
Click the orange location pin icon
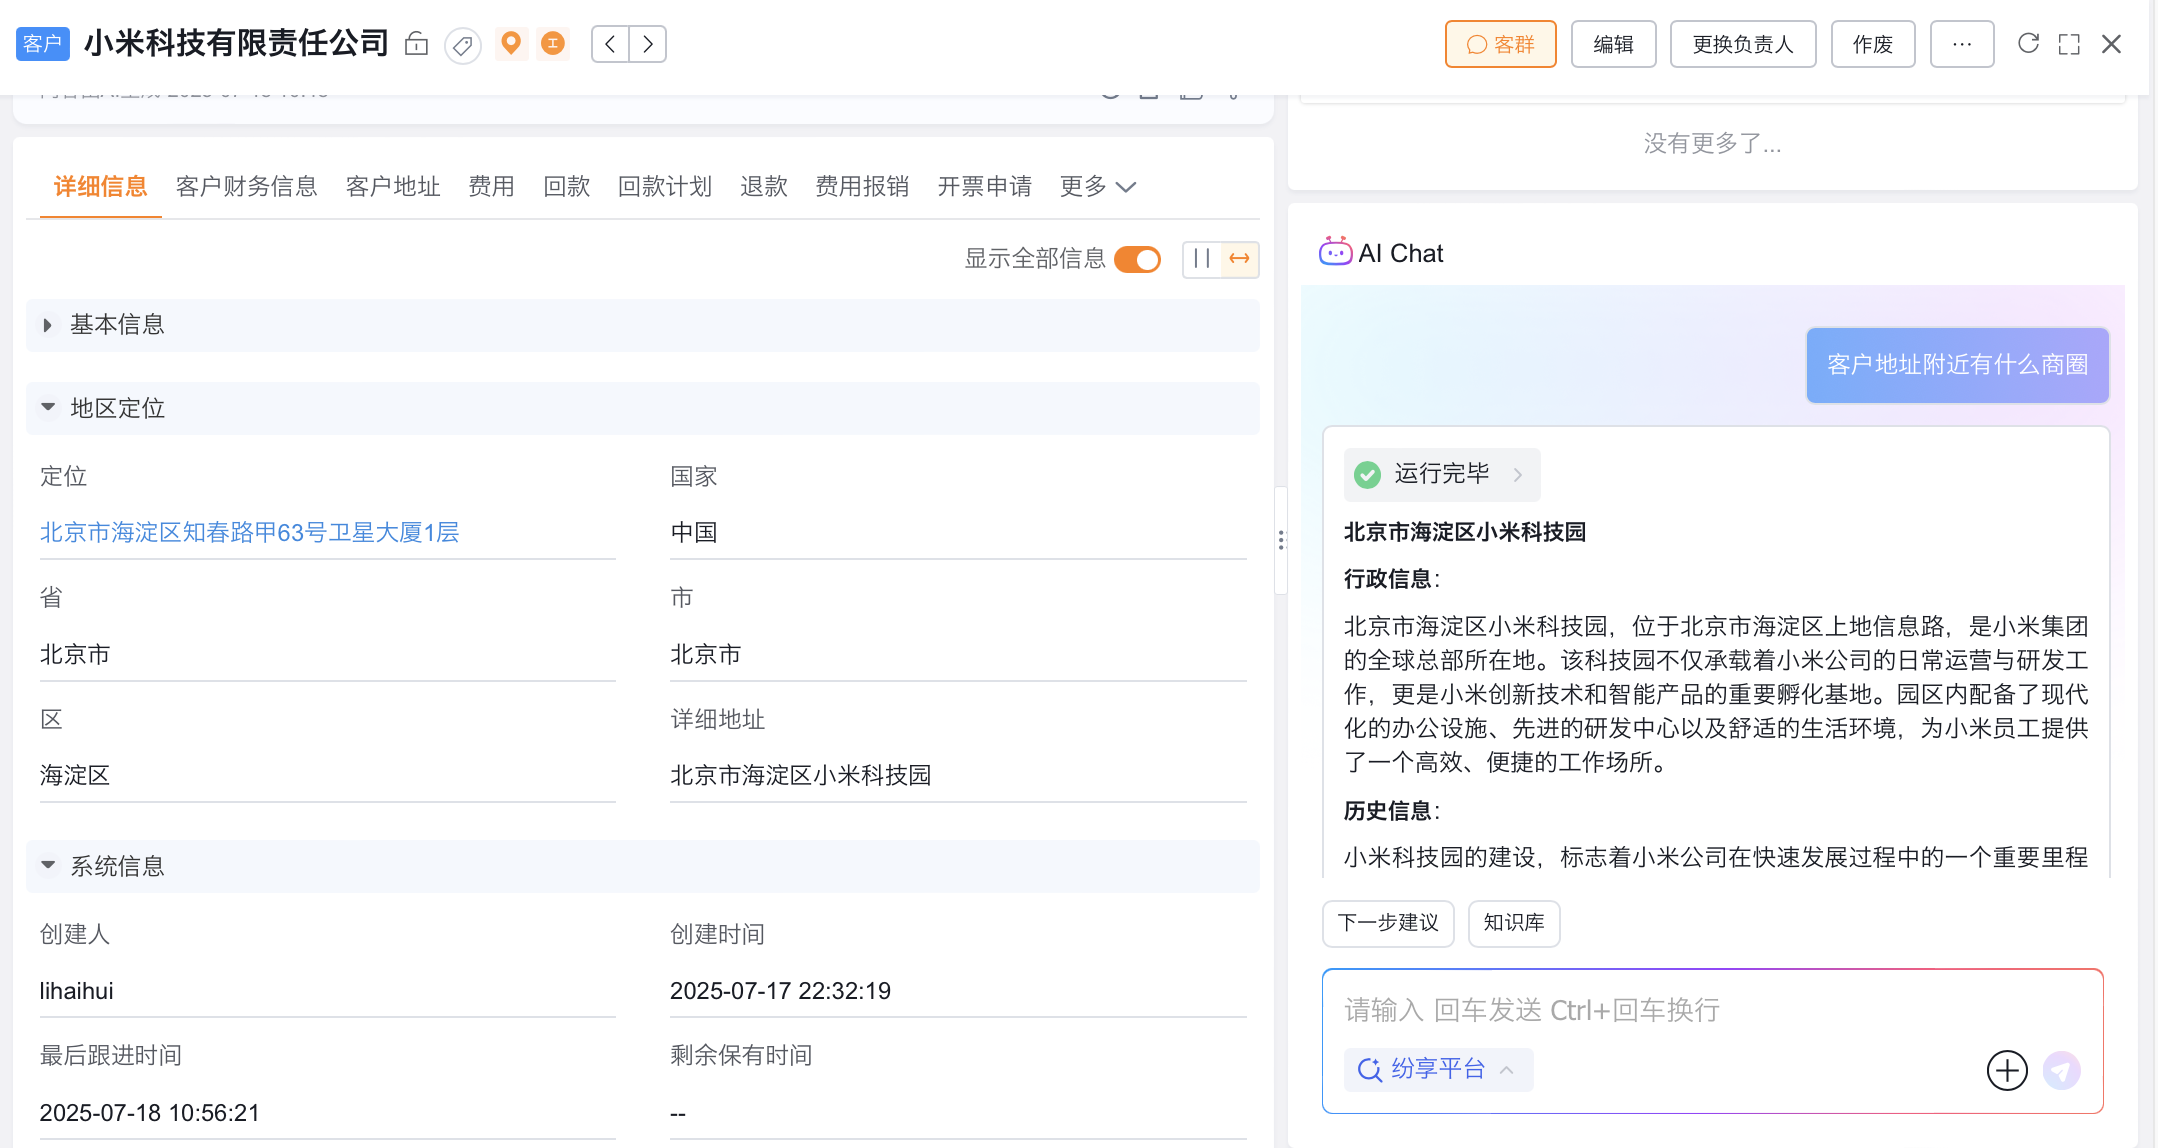(x=511, y=43)
